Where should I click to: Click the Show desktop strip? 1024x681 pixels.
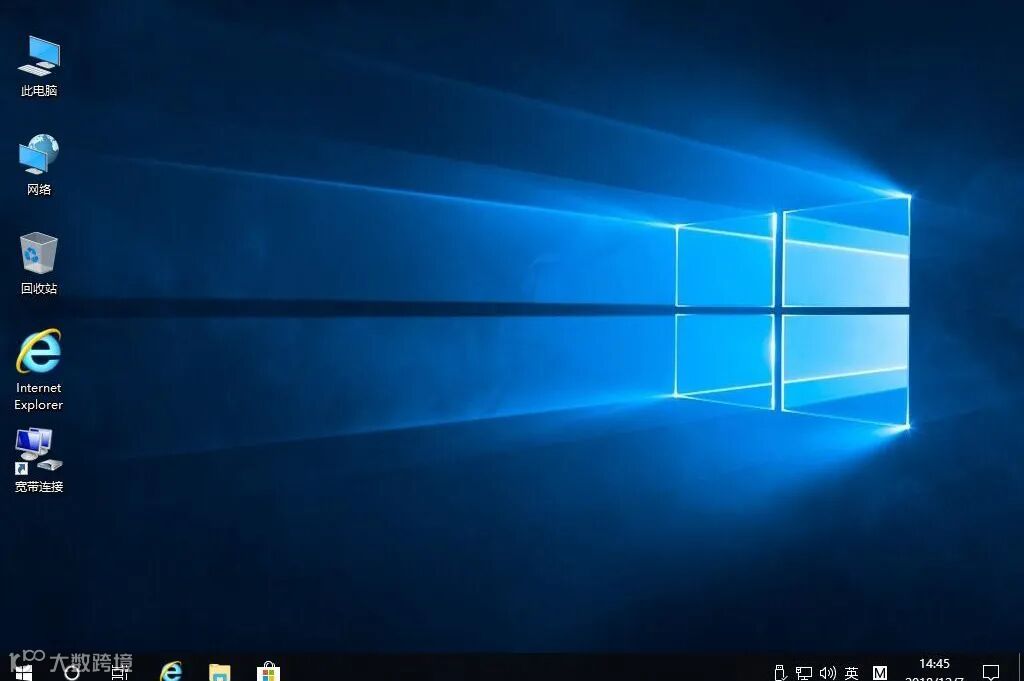point(1020,668)
